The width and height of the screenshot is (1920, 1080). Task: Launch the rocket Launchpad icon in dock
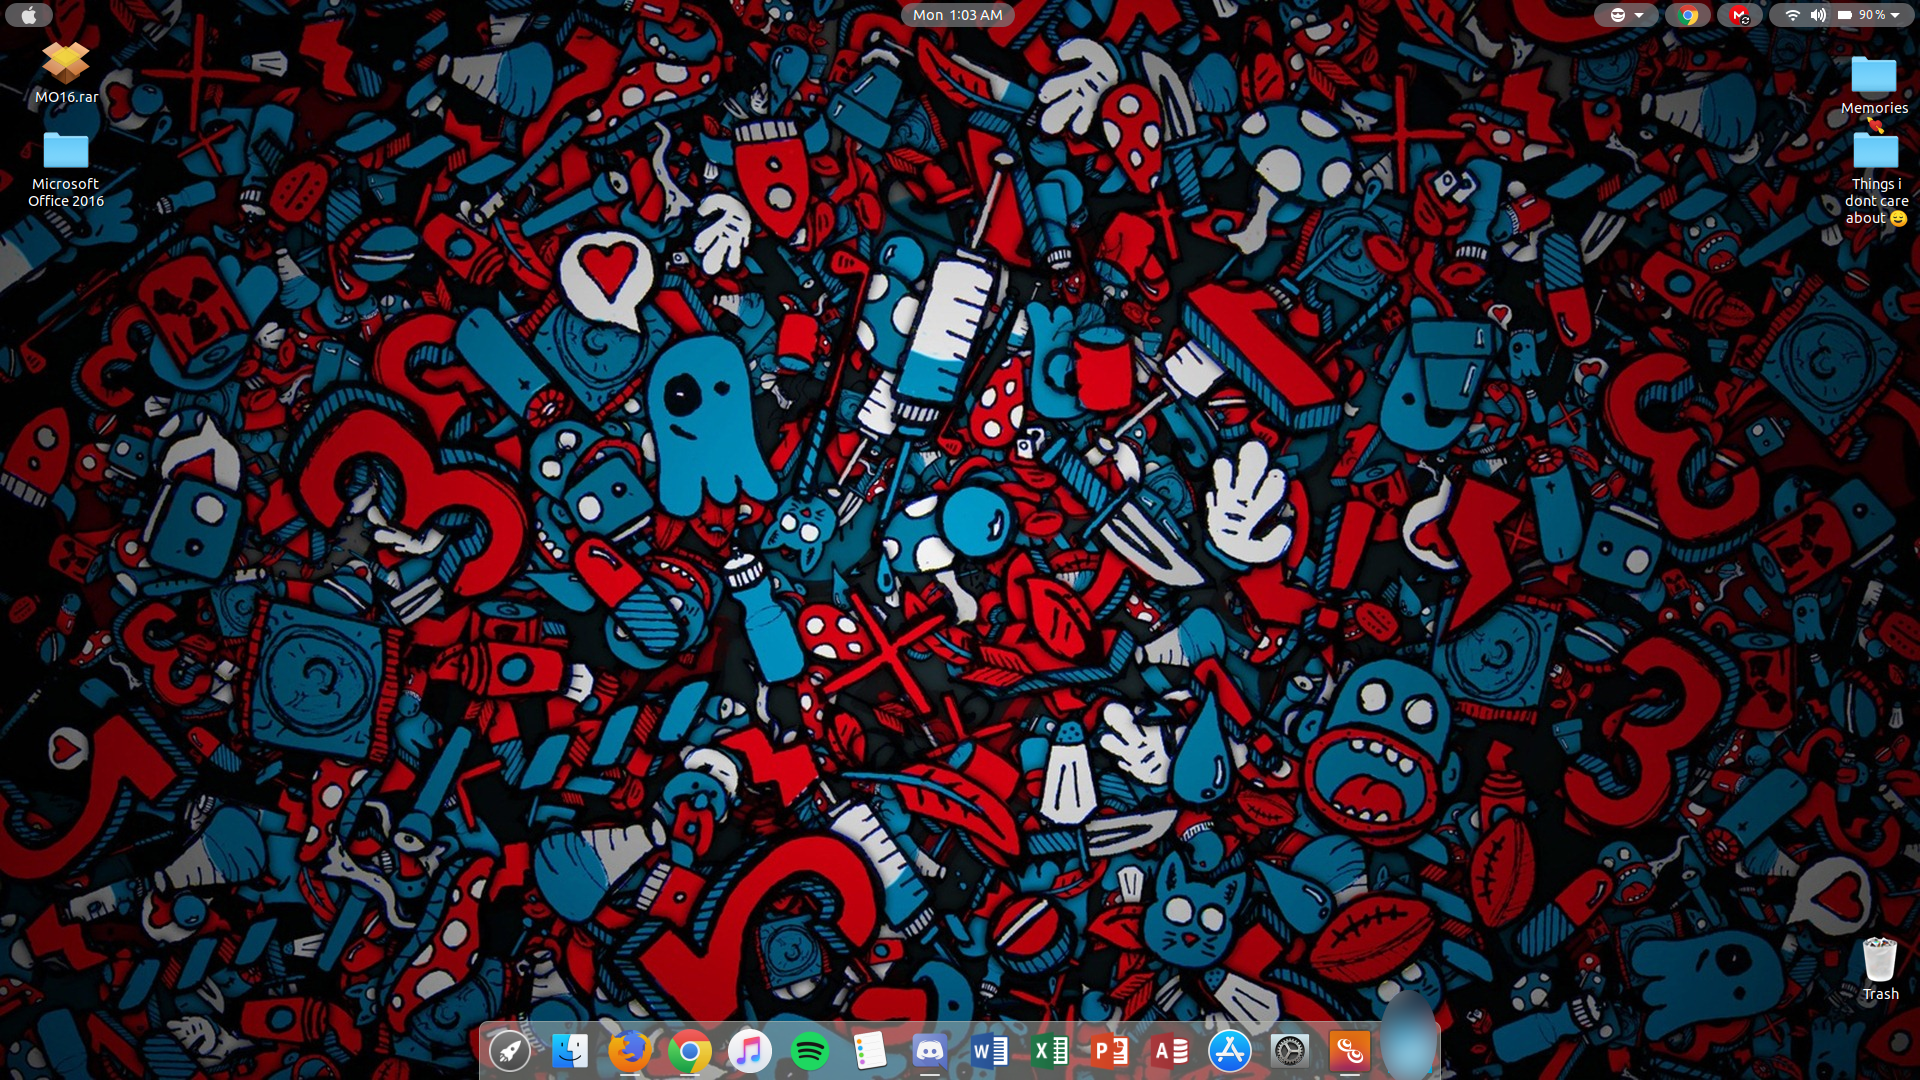(x=510, y=1051)
